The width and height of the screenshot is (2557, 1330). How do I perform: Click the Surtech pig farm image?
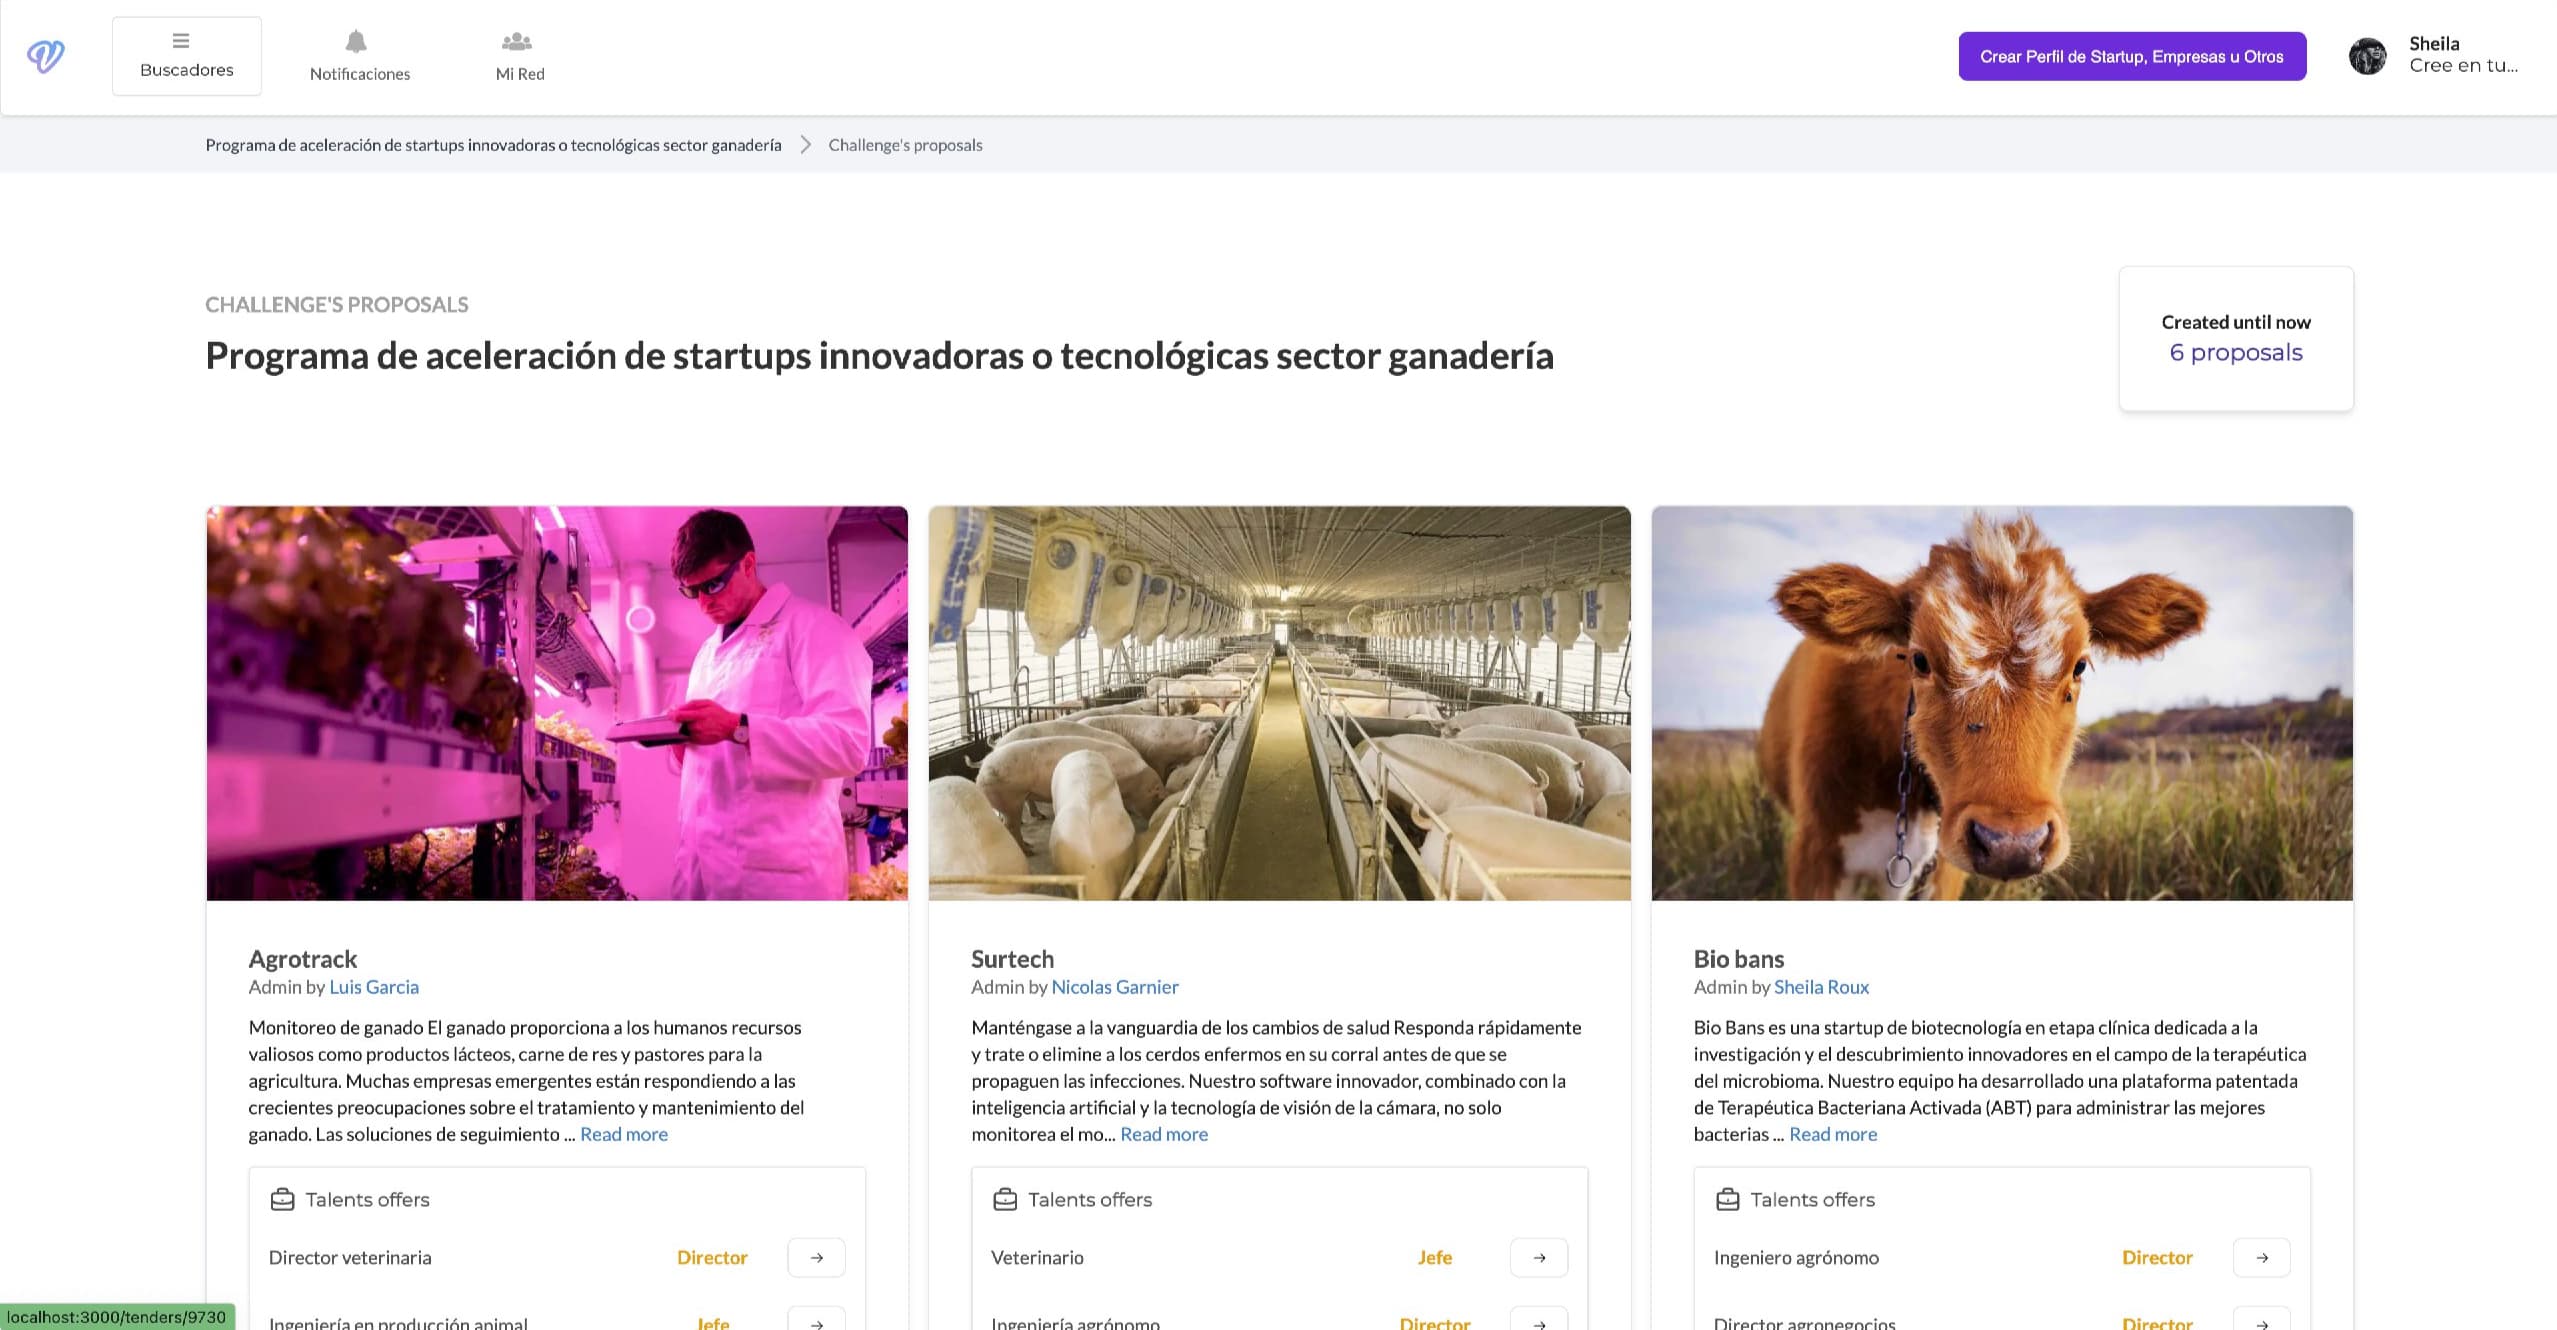pyautogui.click(x=1279, y=703)
